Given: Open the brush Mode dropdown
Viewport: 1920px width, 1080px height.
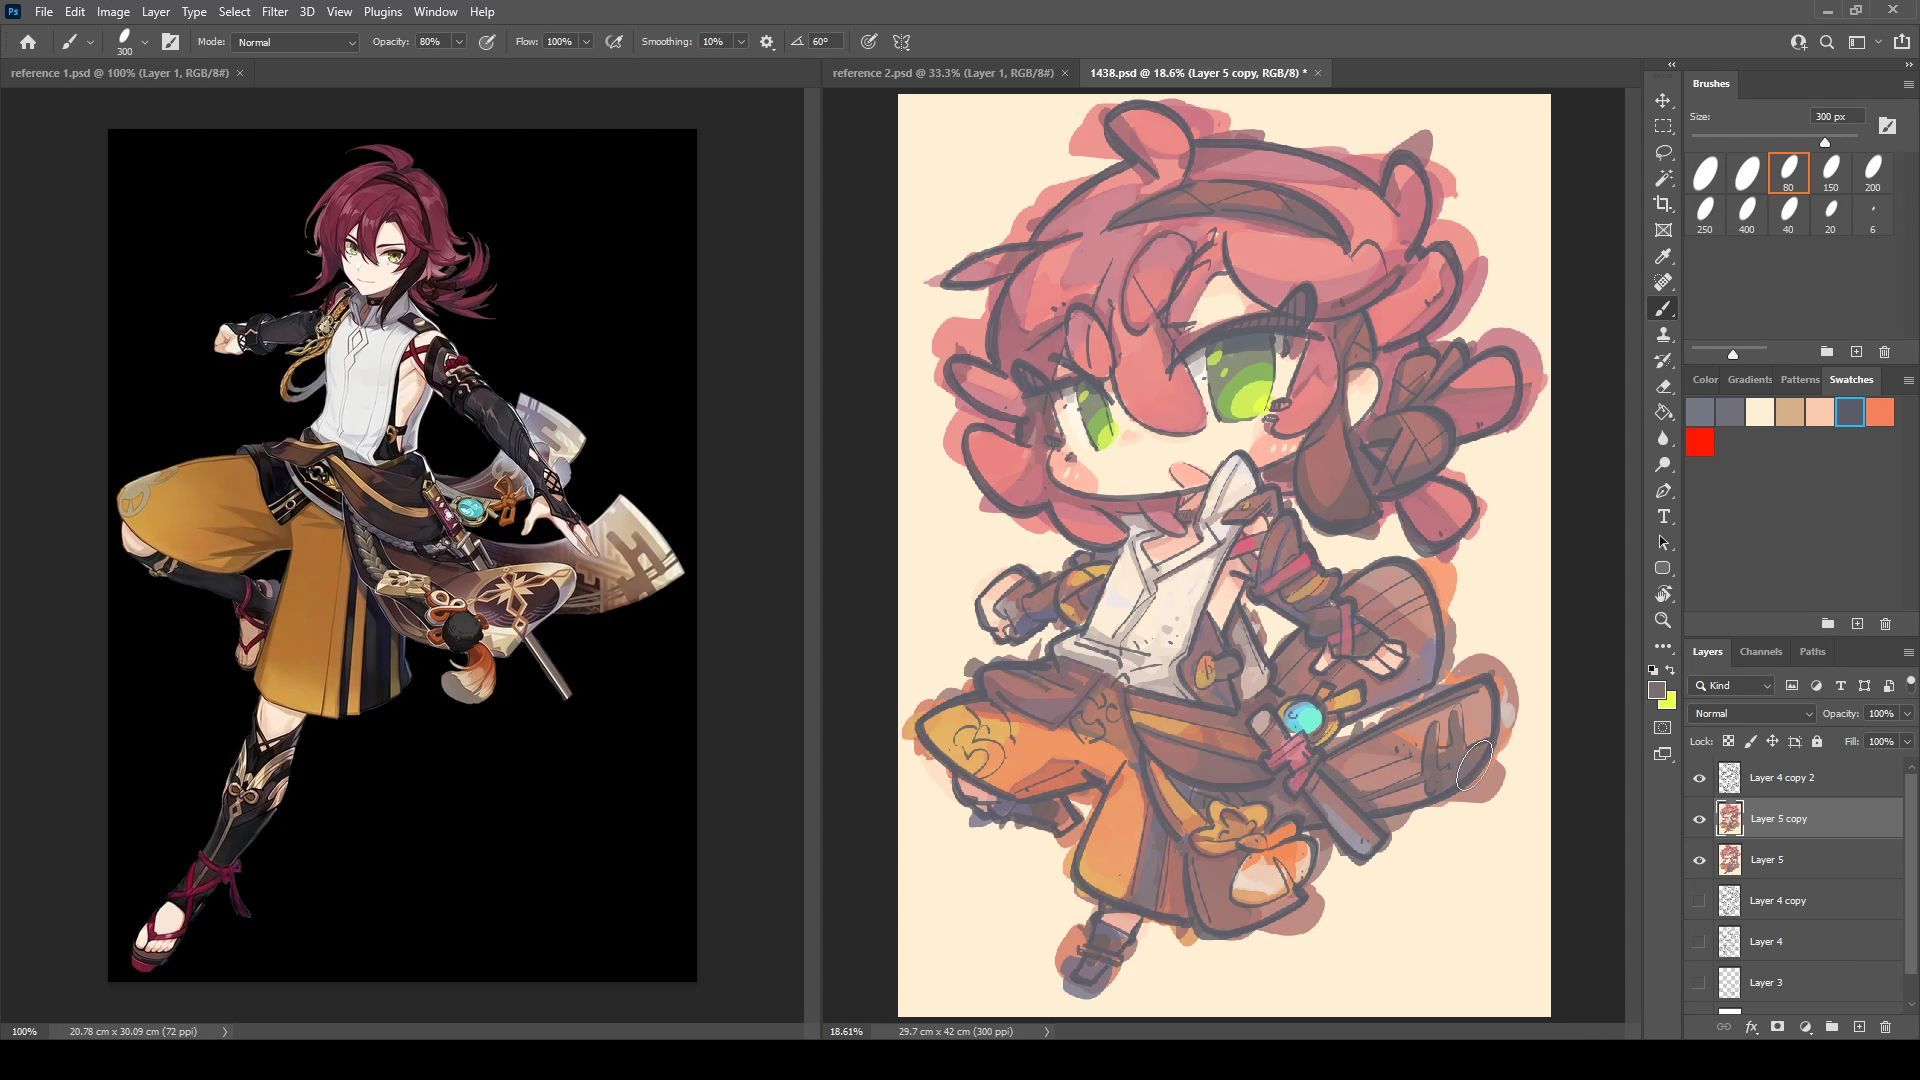Looking at the screenshot, I should point(295,42).
